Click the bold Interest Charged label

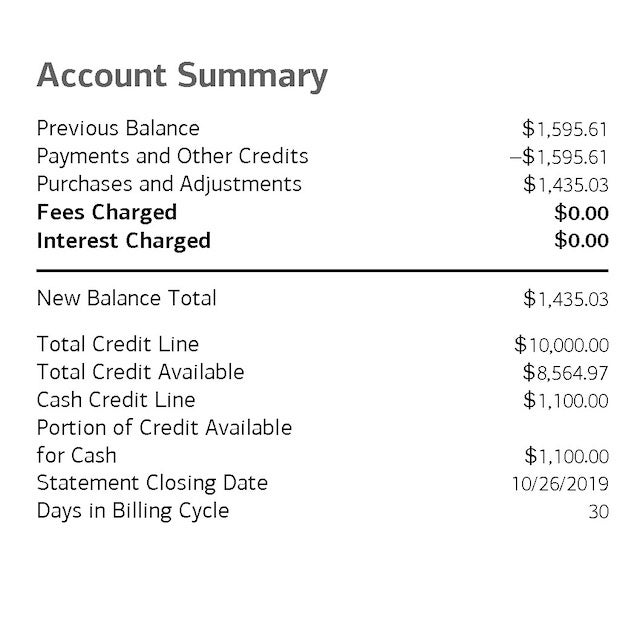point(123,240)
